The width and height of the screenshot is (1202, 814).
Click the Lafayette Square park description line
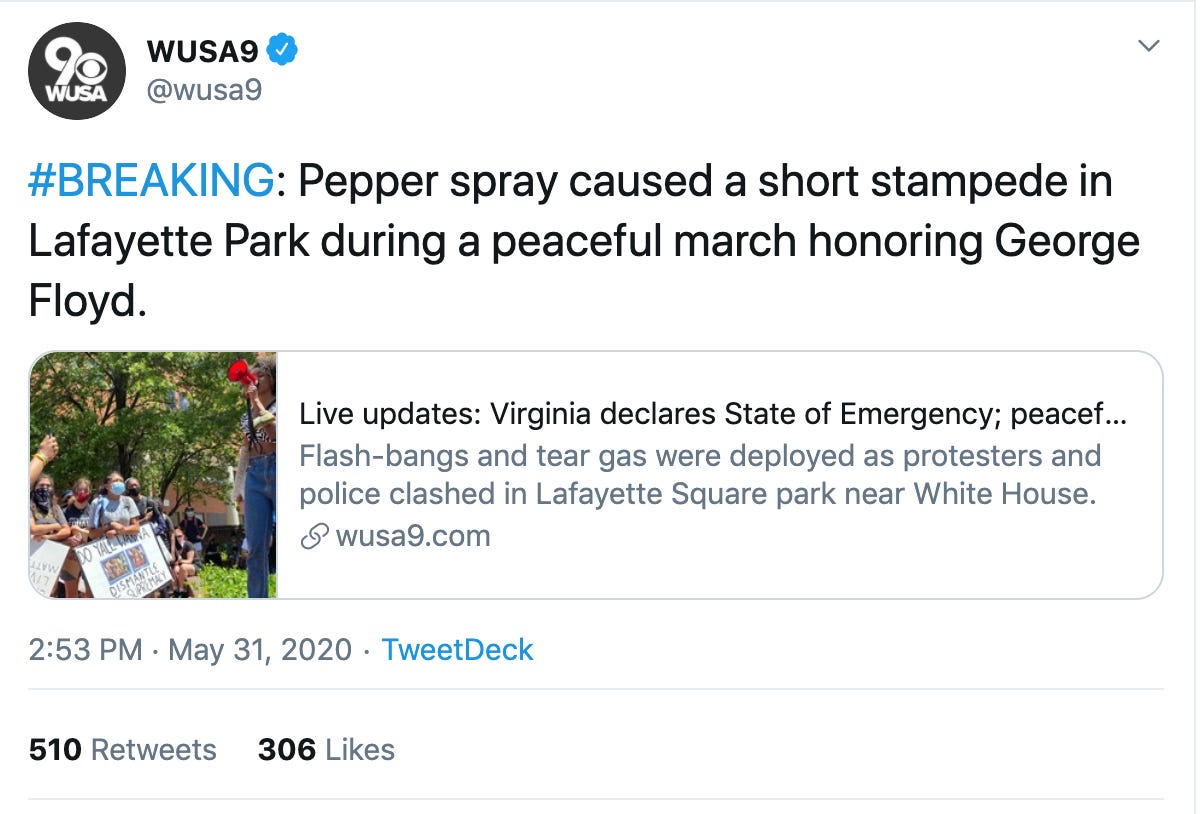tap(697, 494)
